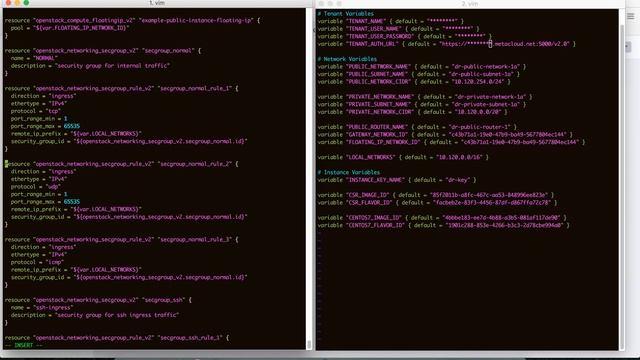Click the "secgroup_normal" resource declaration line
Image resolution: width=640 pixels, height=360 pixels.
pos(103,51)
